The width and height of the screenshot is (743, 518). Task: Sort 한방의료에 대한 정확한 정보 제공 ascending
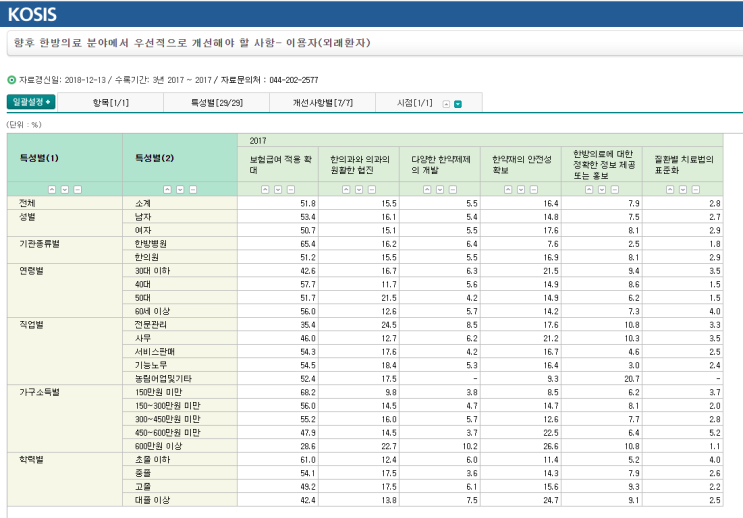[589, 190]
